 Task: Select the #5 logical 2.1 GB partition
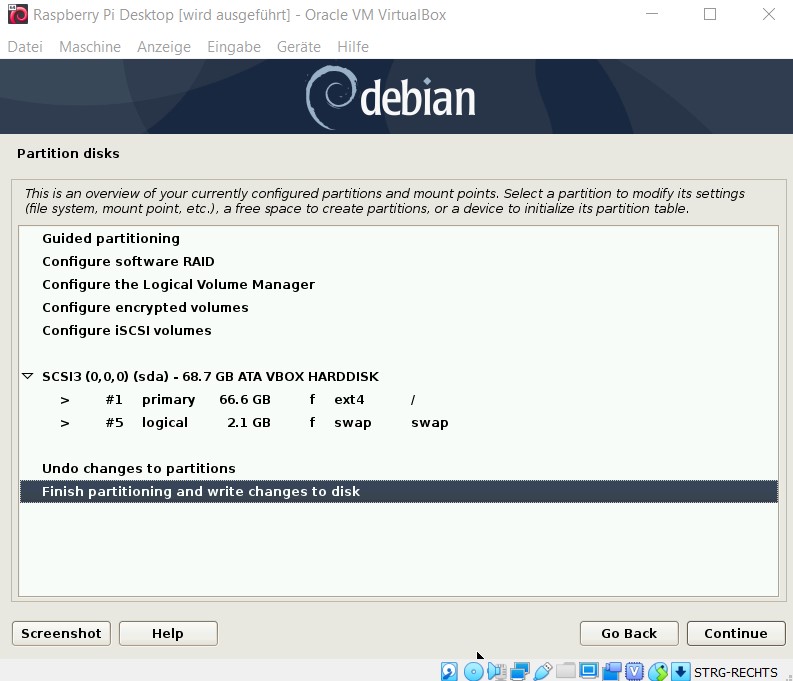point(399,422)
